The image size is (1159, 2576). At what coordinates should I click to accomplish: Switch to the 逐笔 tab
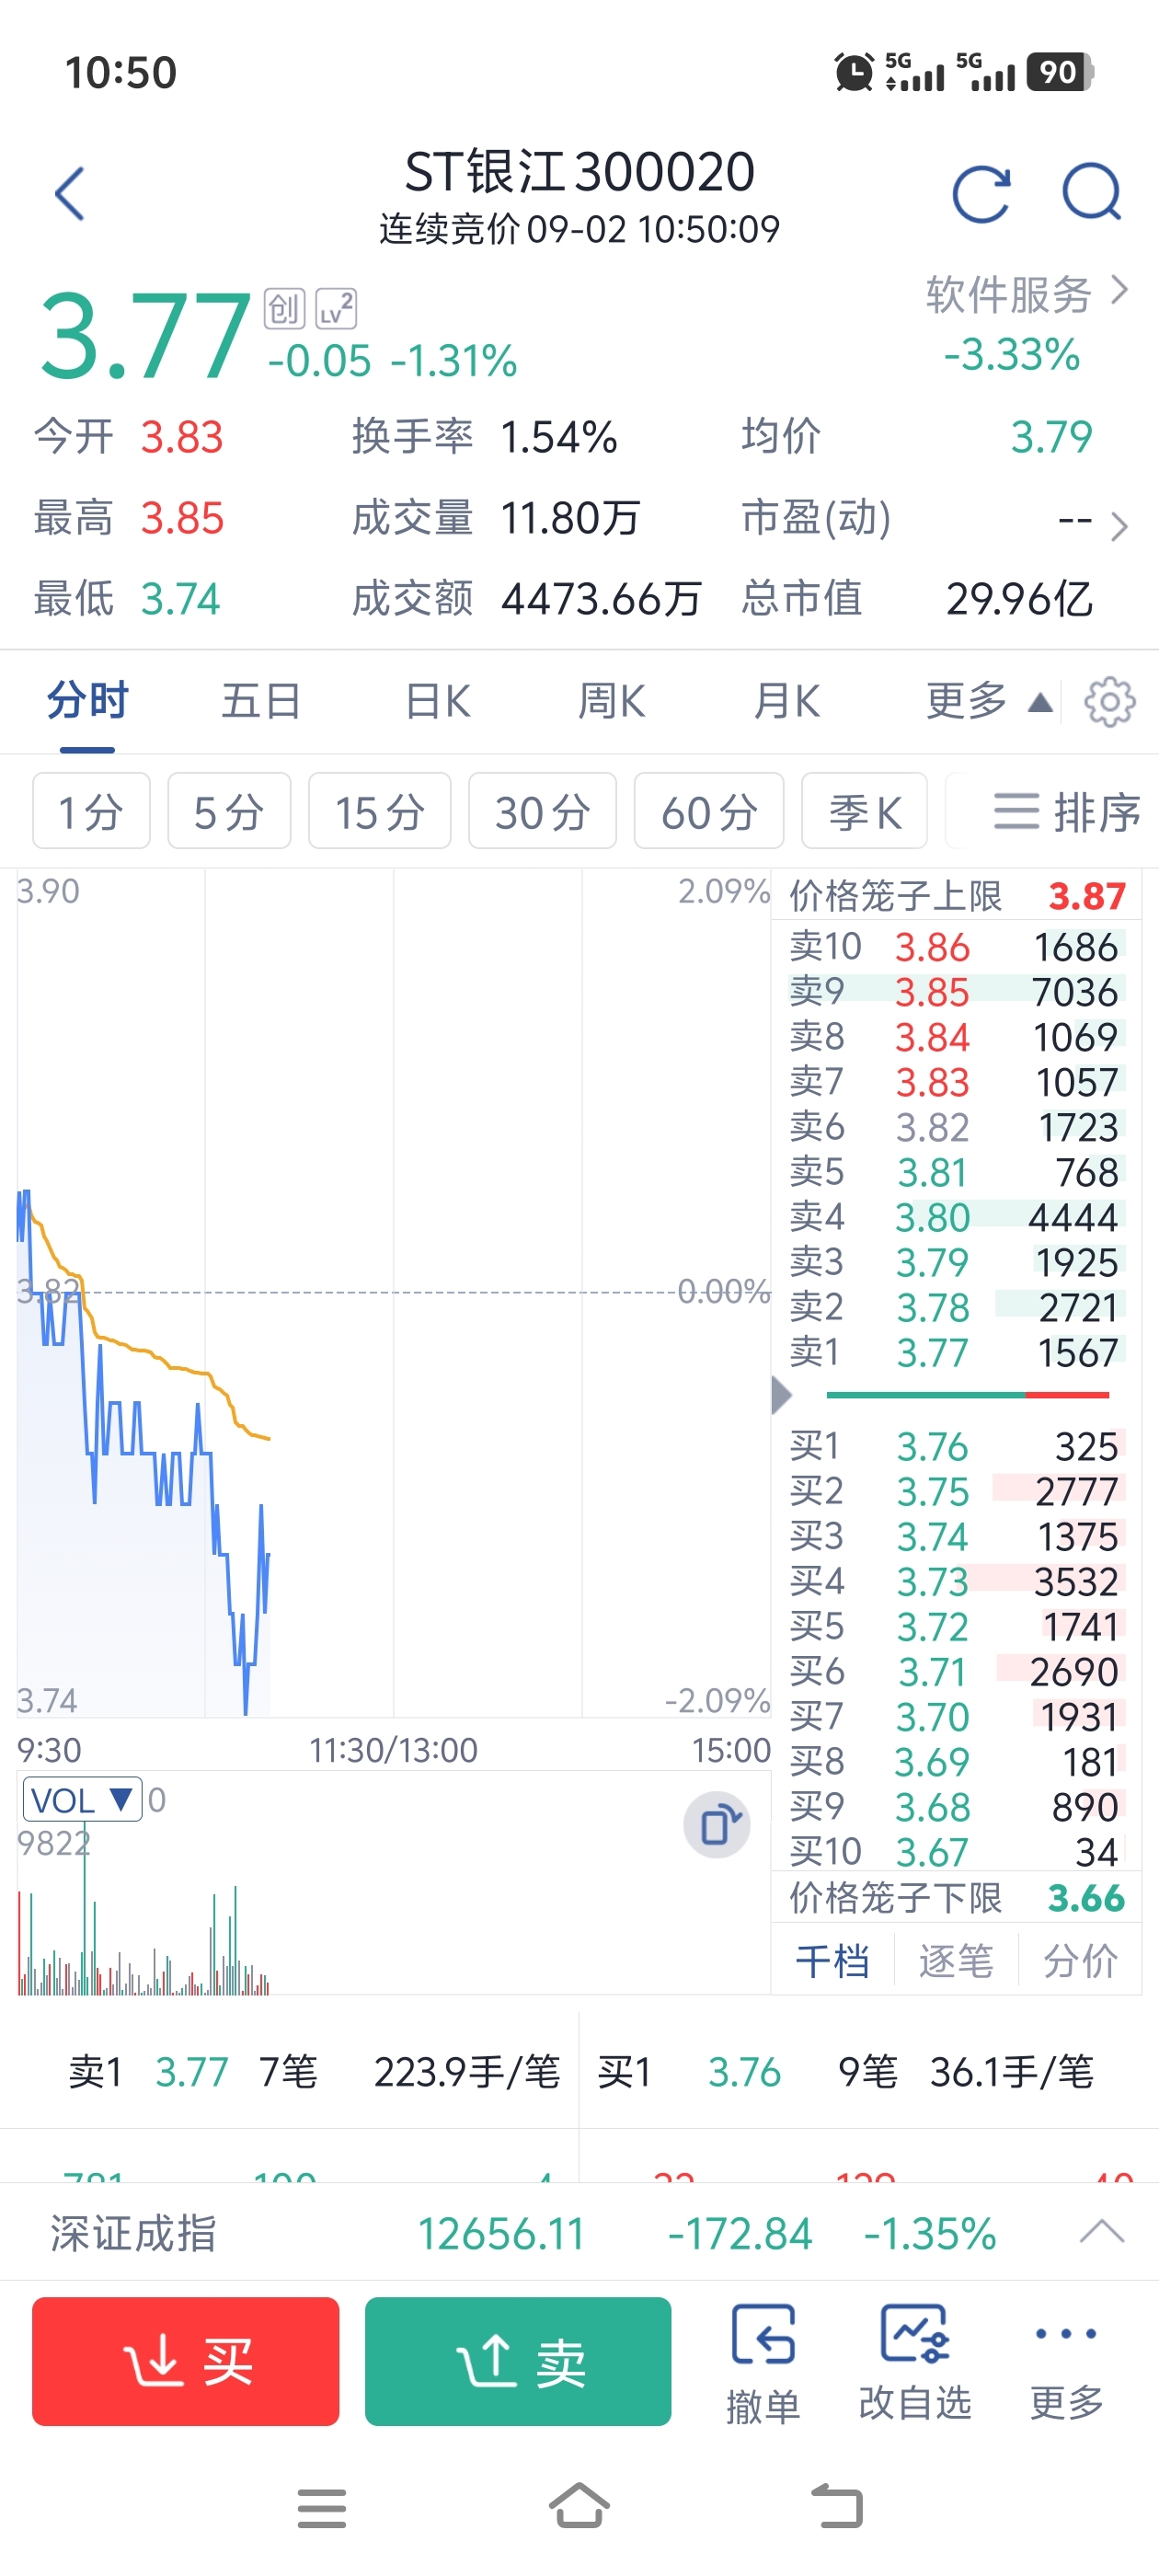point(956,1960)
